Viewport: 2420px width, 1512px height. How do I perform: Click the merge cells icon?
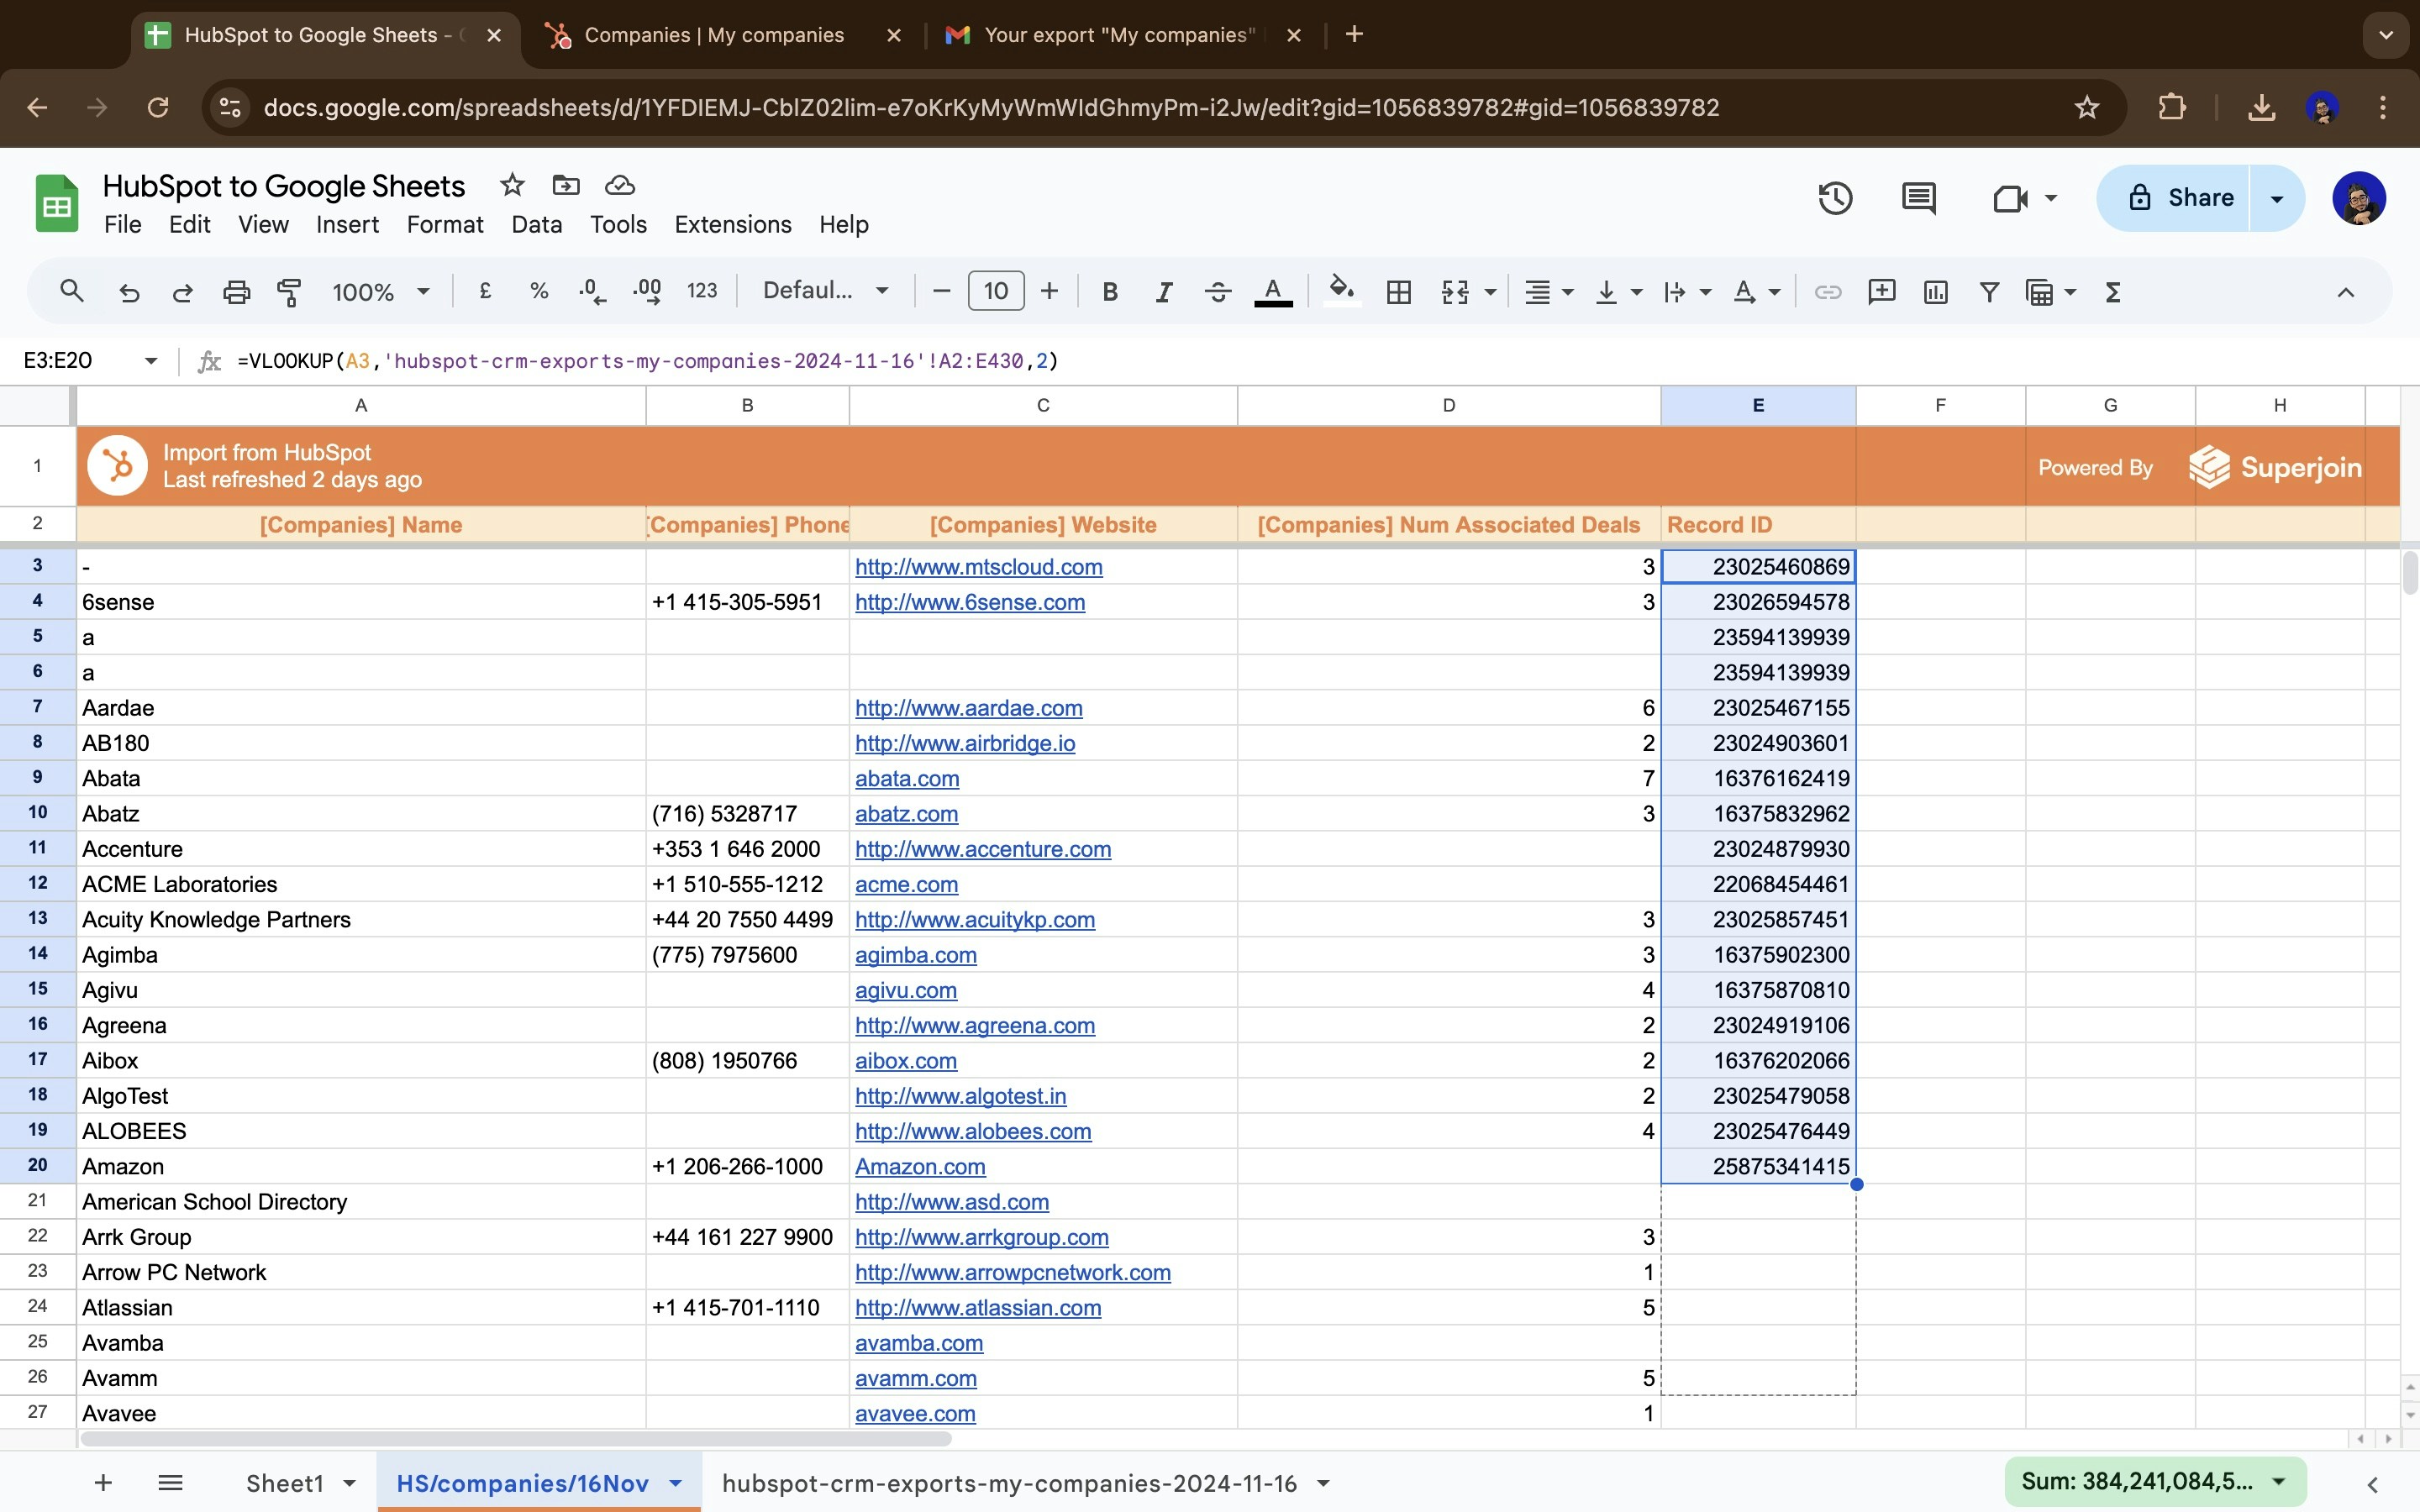[x=1455, y=292]
